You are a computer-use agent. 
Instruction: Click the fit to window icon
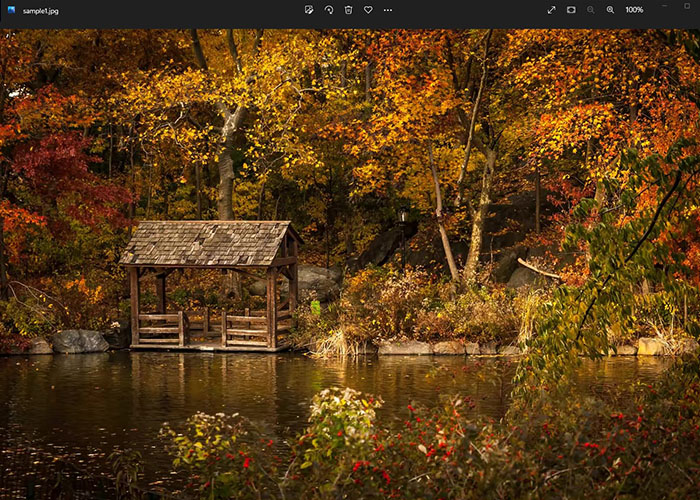click(x=571, y=10)
